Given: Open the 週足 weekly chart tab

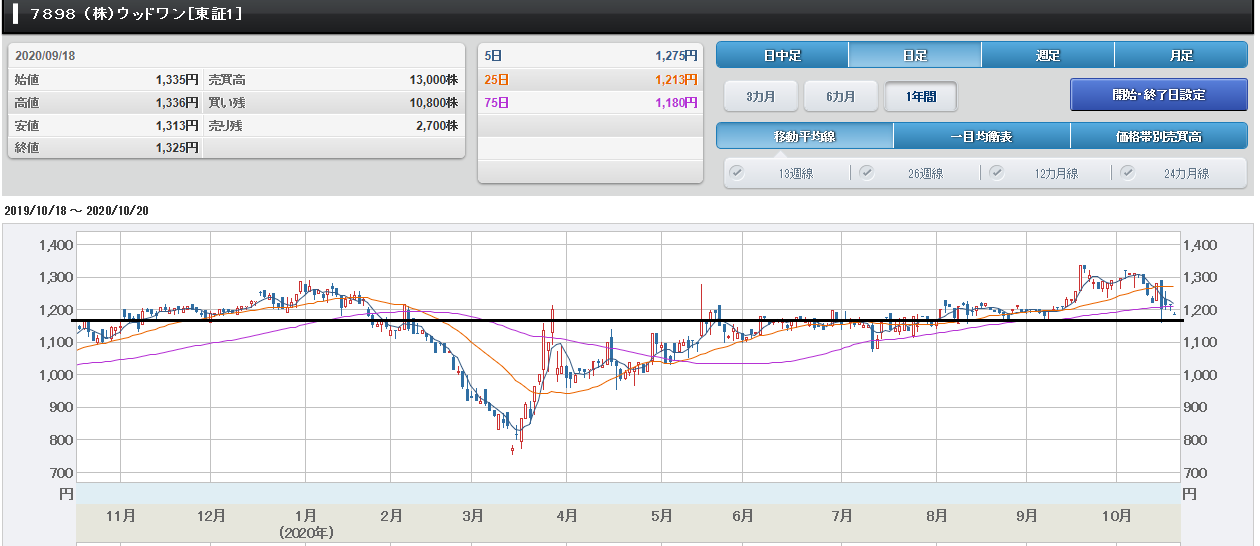Looking at the screenshot, I should click(1048, 55).
